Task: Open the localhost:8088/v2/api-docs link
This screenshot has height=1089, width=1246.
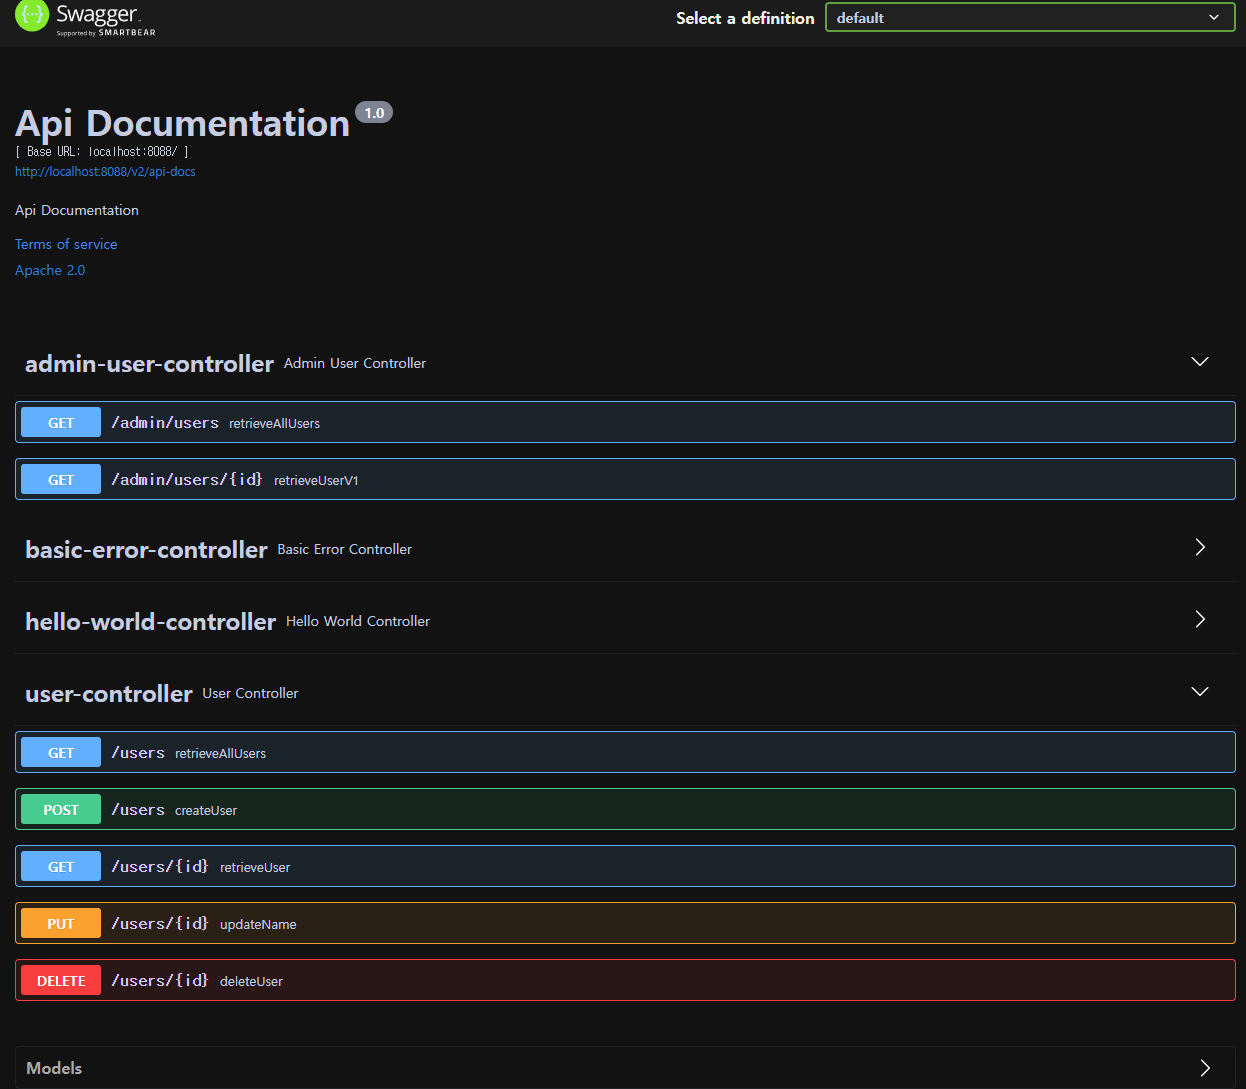Action: coord(105,172)
